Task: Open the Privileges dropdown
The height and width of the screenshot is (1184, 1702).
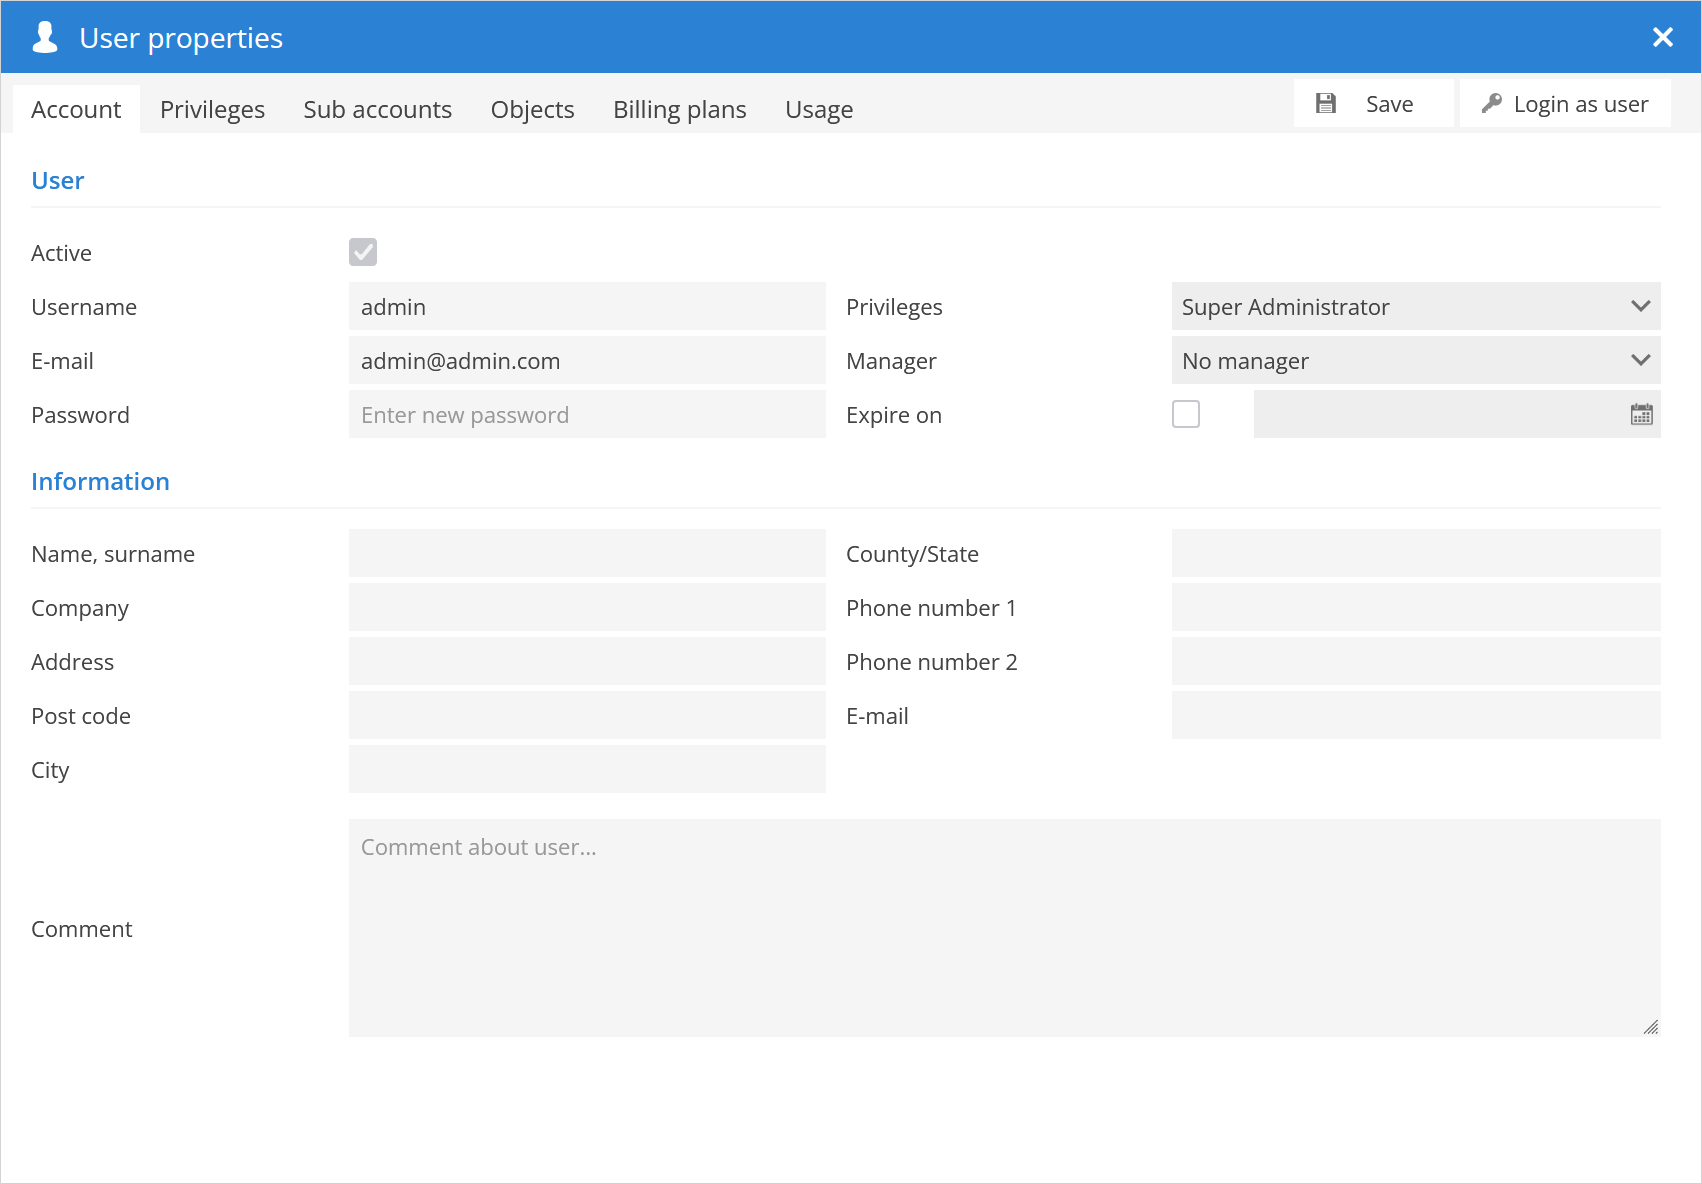Action: [x=1415, y=307]
